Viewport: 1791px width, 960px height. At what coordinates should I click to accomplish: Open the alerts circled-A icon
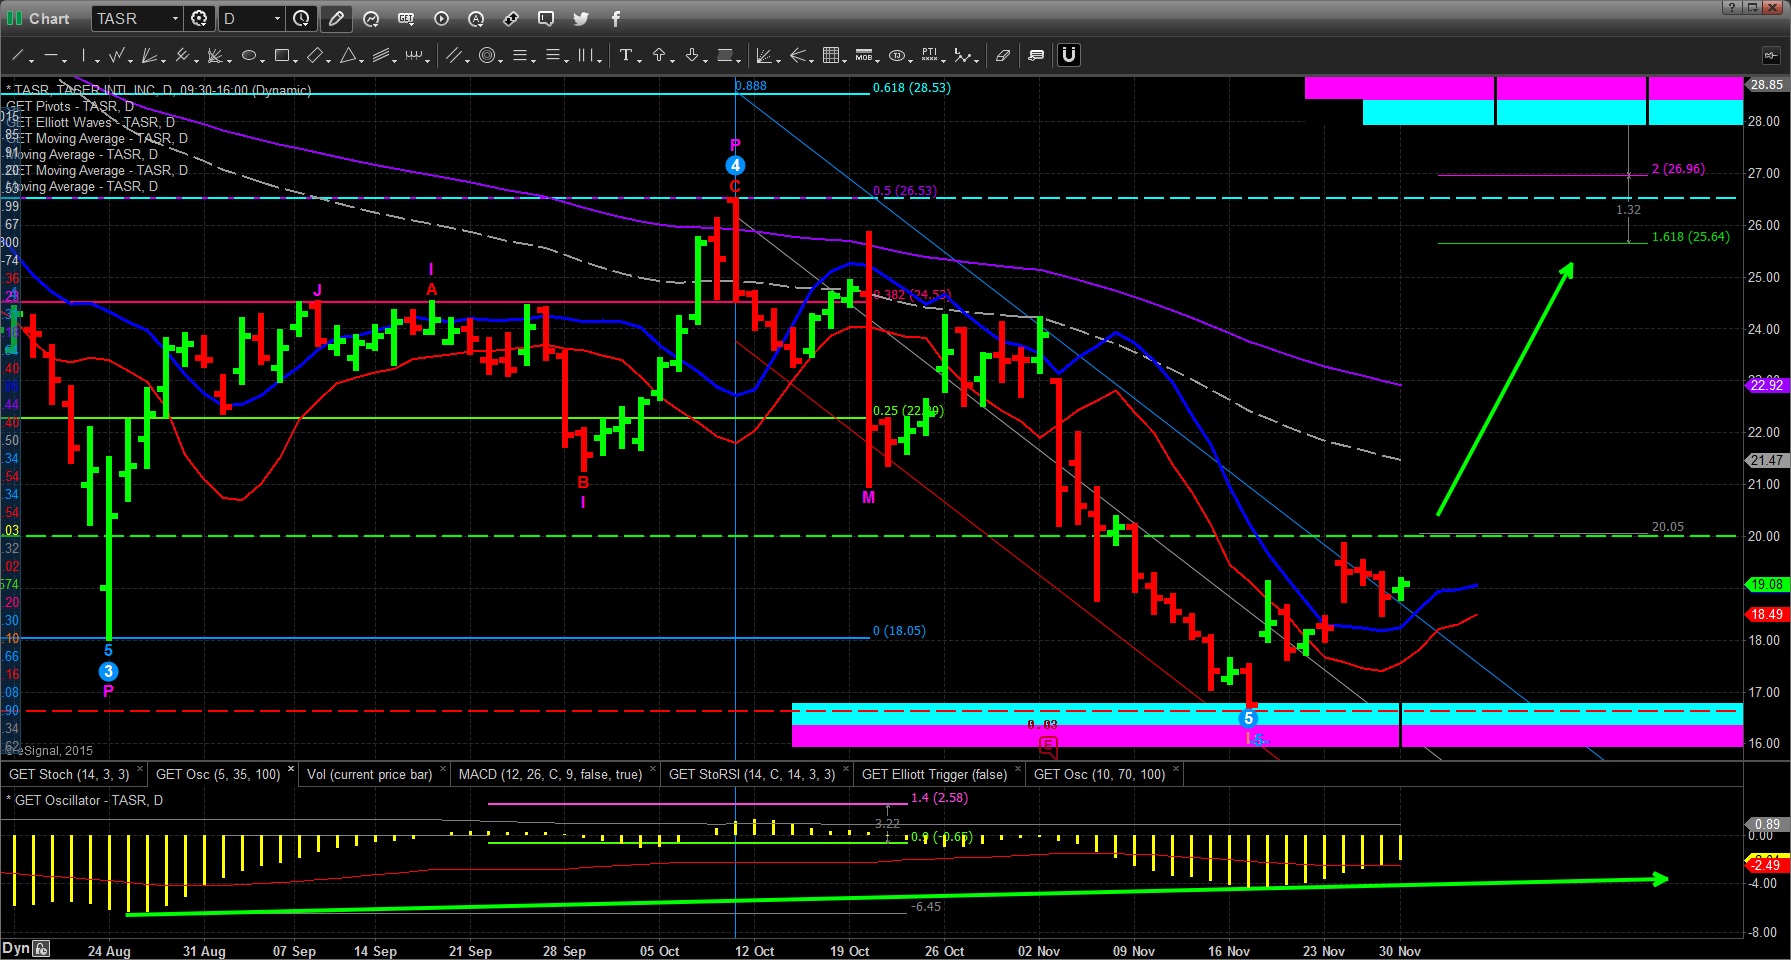(476, 18)
